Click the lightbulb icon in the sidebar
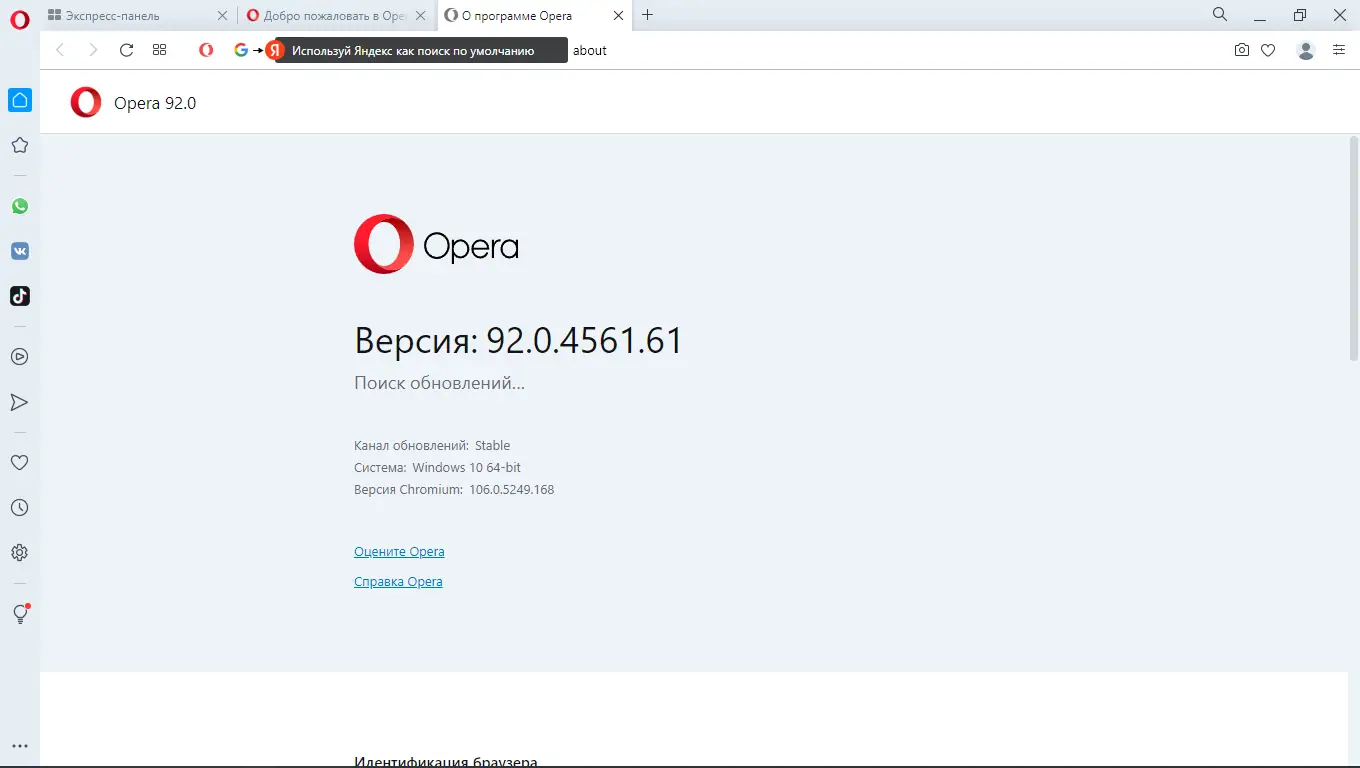This screenshot has height=768, width=1360. point(20,614)
